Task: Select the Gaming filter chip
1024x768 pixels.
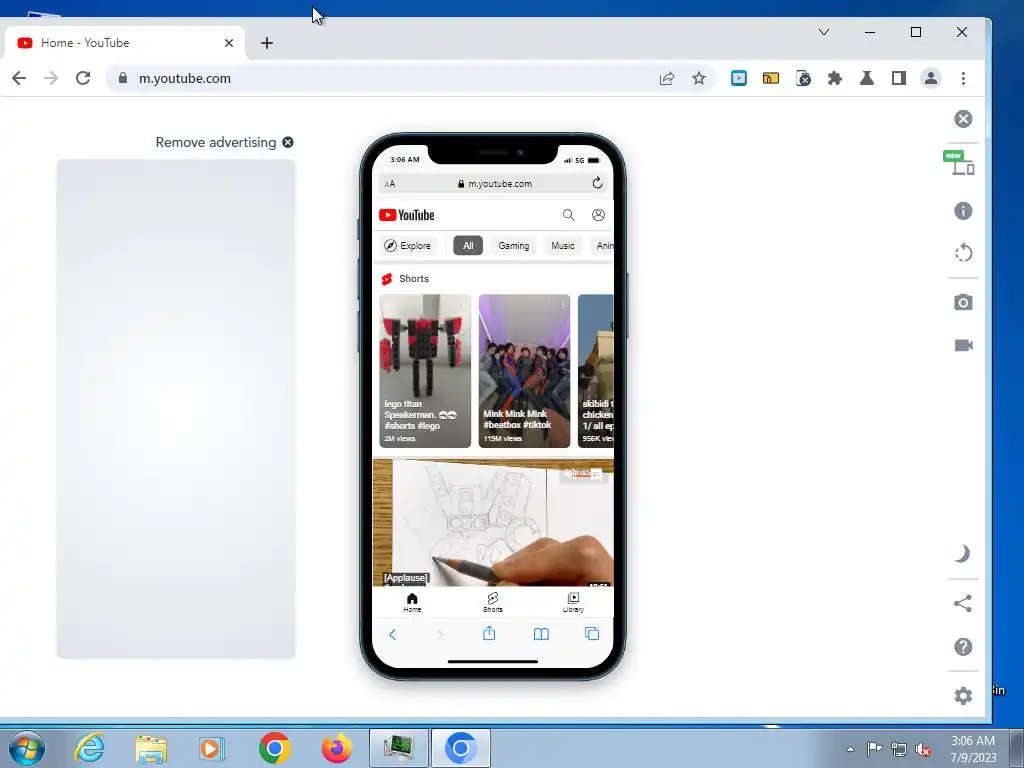Action: point(513,246)
